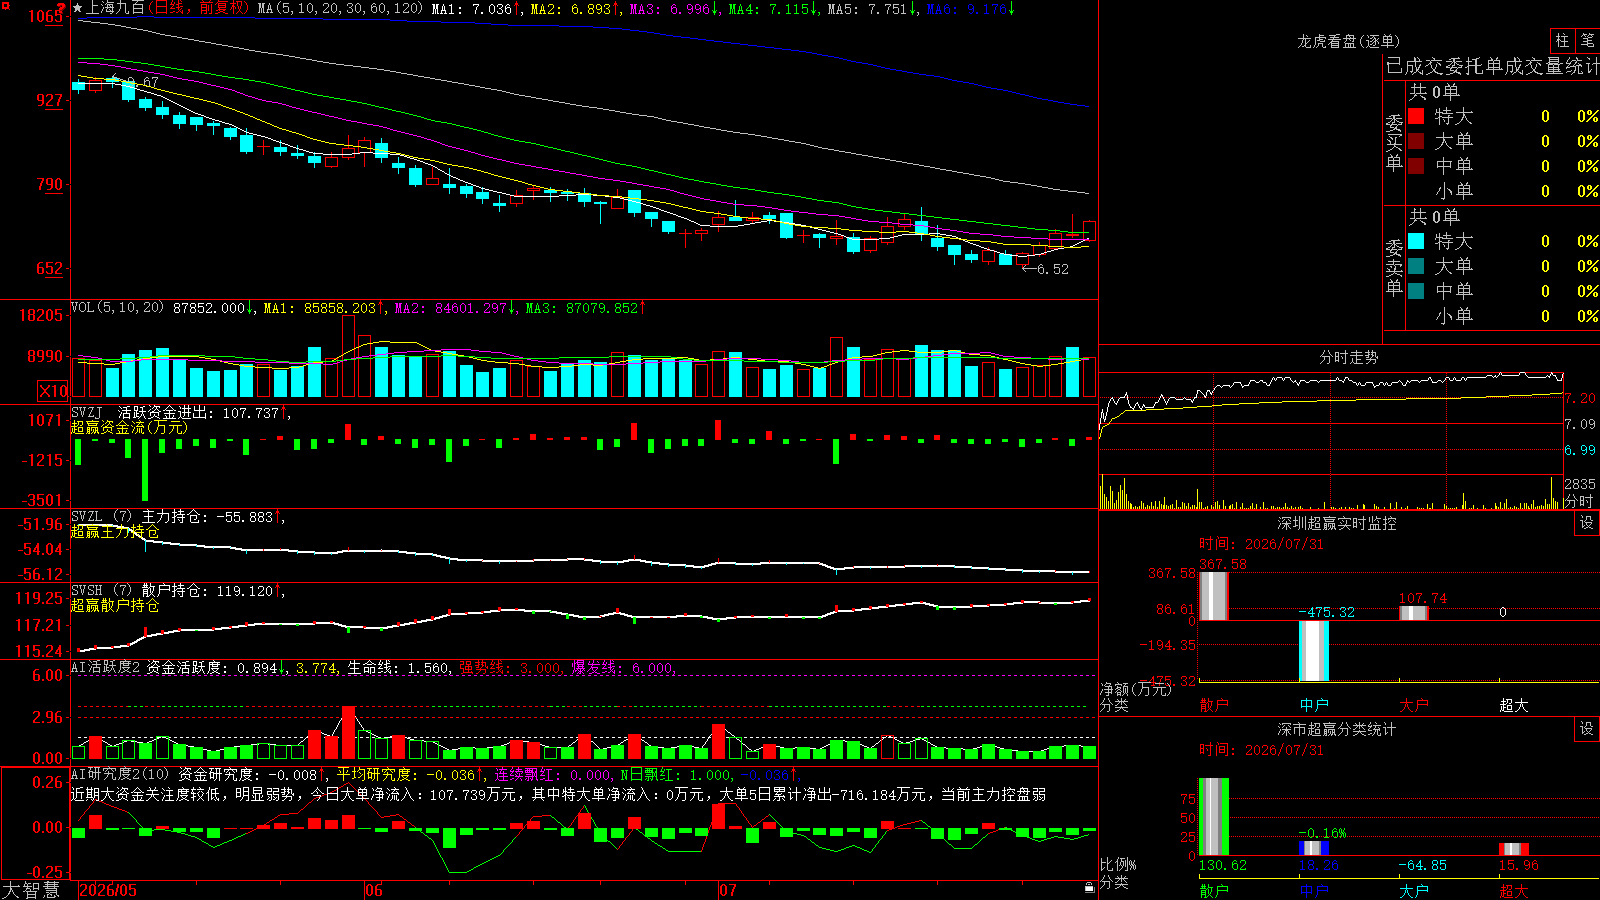Open 设 settings for 深市超赢分类统计
Screen dimensions: 1600x900
tap(1587, 729)
